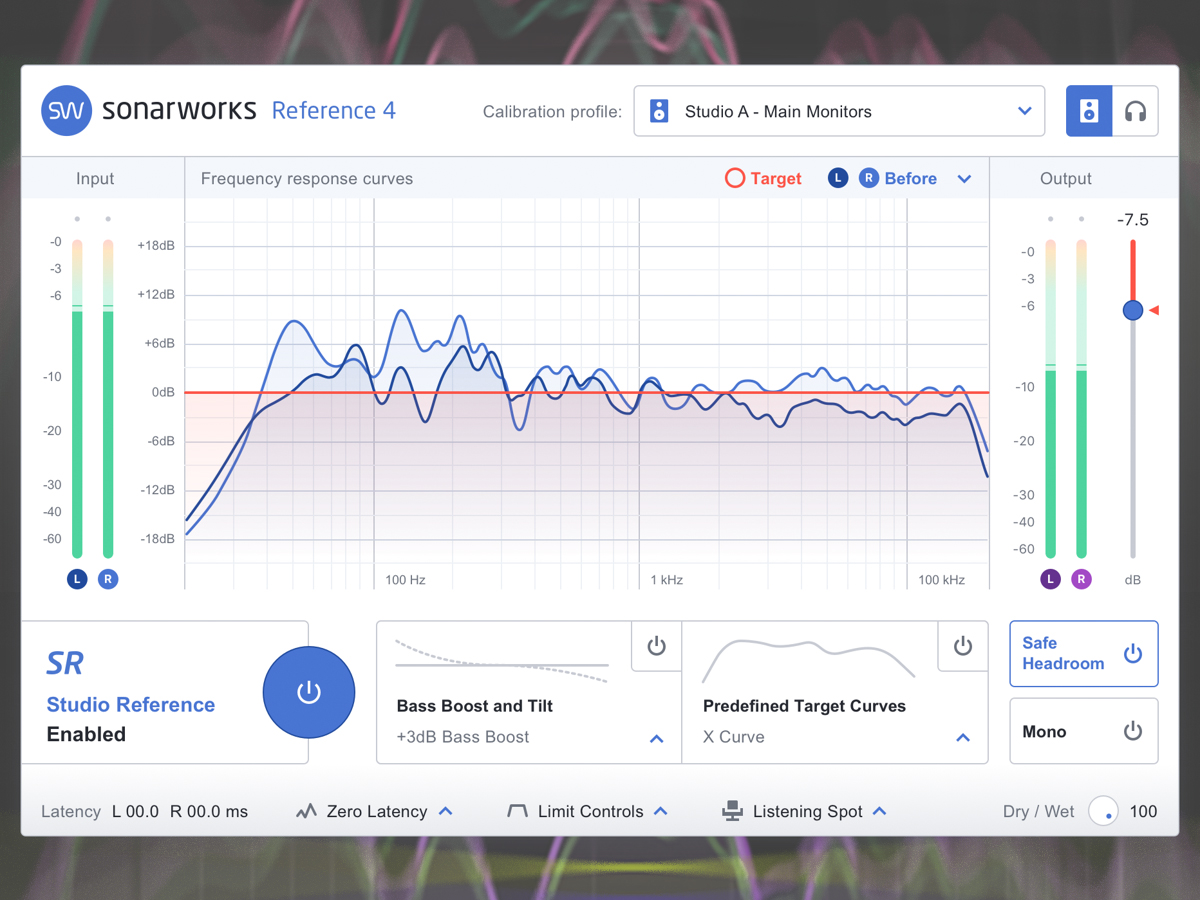1200x900 pixels.
Task: Click the -18dB axis label
Action: pos(157,539)
